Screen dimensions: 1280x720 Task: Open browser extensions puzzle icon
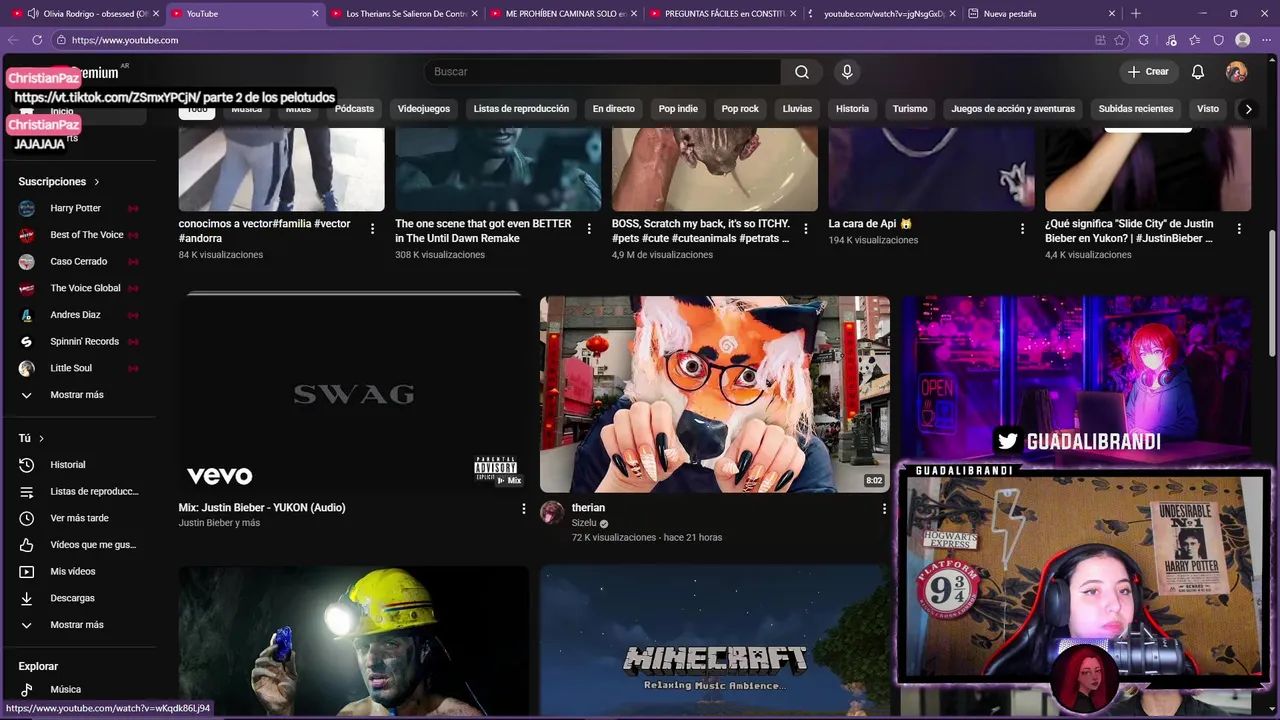[x=1143, y=40]
